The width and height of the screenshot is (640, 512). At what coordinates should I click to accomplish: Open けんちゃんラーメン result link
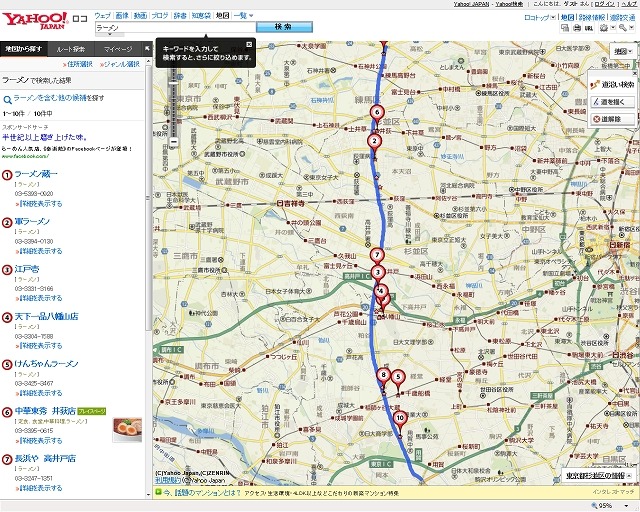[x=47, y=363]
